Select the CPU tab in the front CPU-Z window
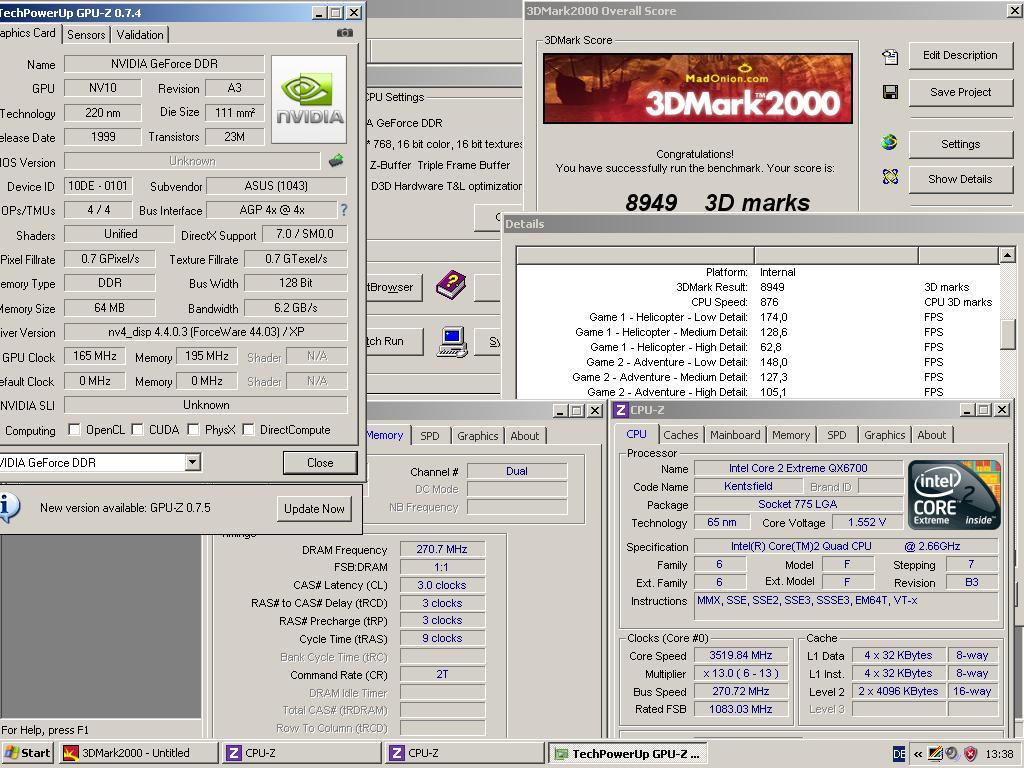This screenshot has height=768, width=1024. 636,434
